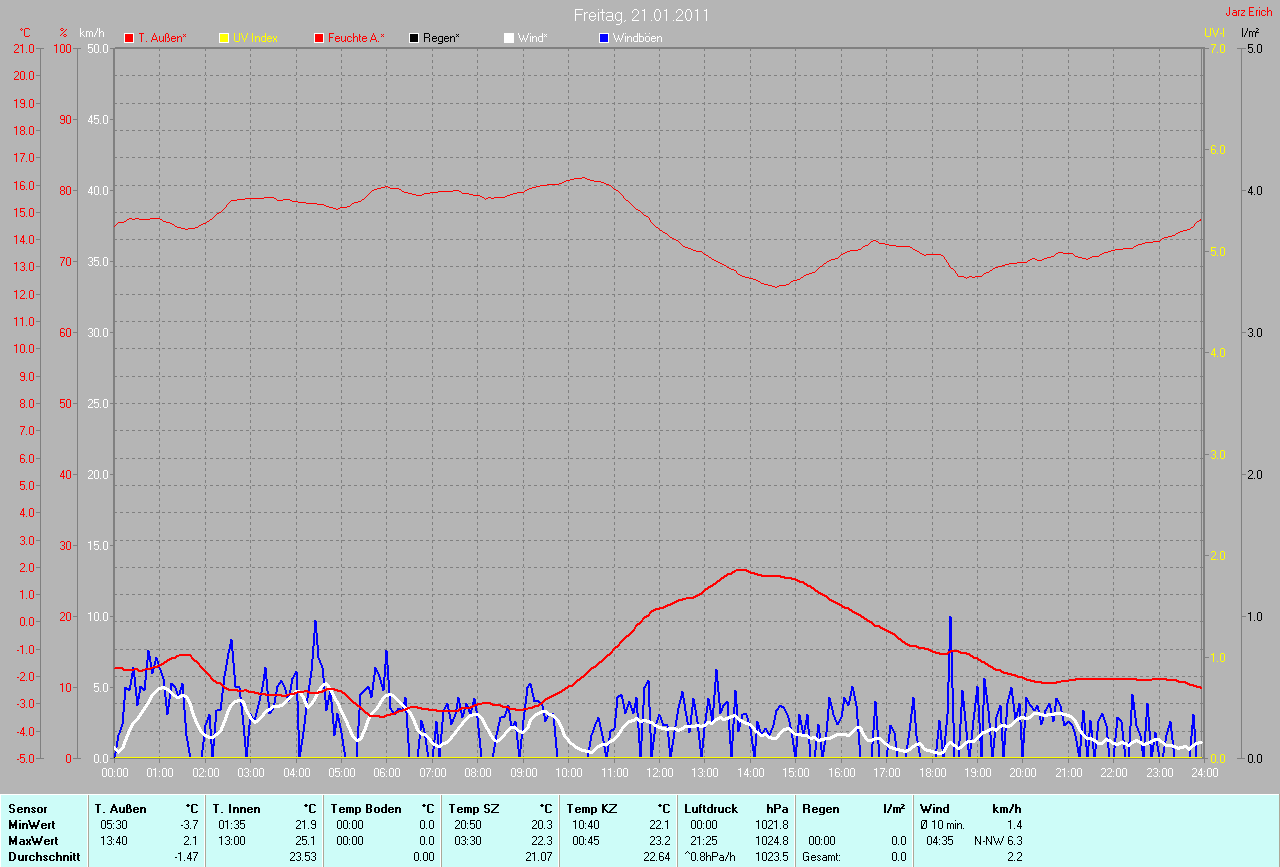
Task: Click the indoor maximum value '25.1'
Action: (306, 841)
